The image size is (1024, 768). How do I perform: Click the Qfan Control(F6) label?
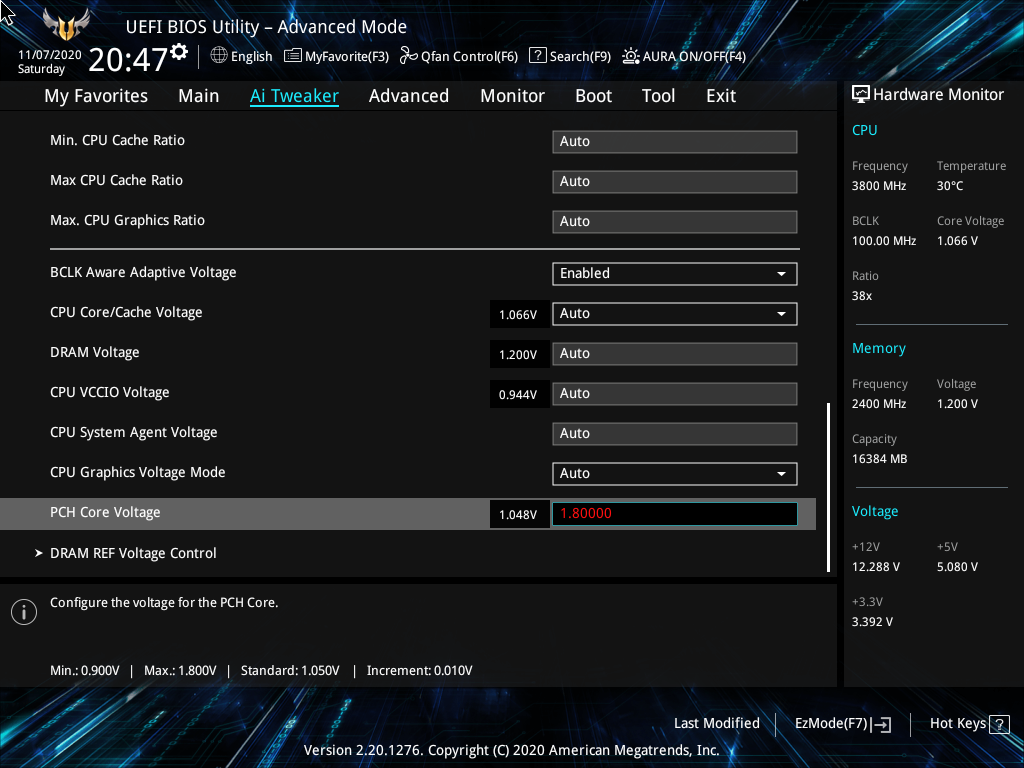coord(469,56)
